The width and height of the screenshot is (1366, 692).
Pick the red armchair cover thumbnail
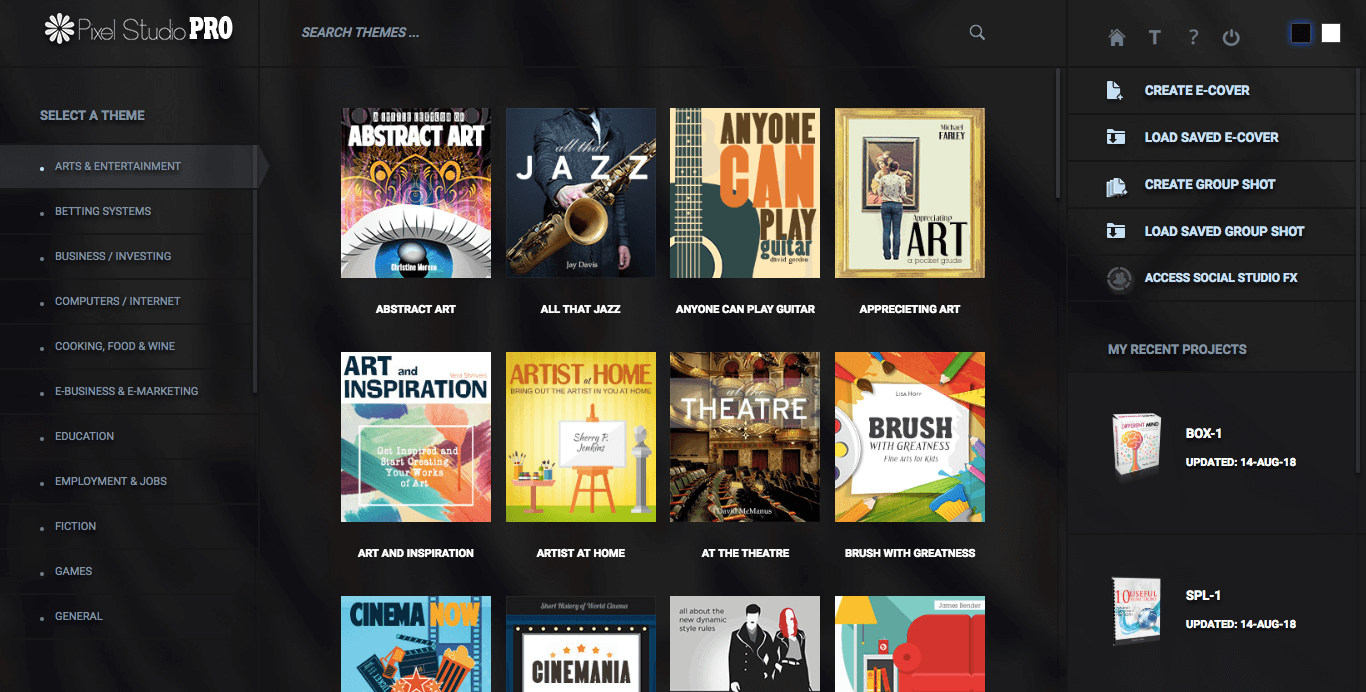click(910, 644)
